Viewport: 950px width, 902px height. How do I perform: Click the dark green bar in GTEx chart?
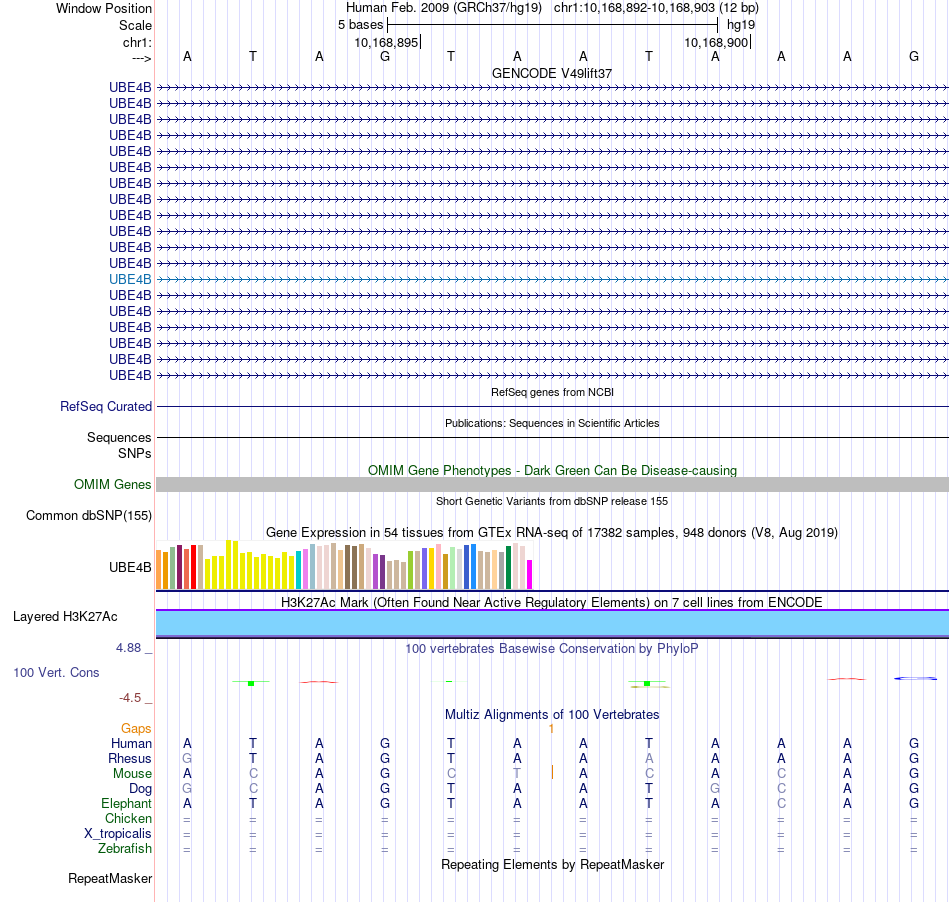coord(508,568)
